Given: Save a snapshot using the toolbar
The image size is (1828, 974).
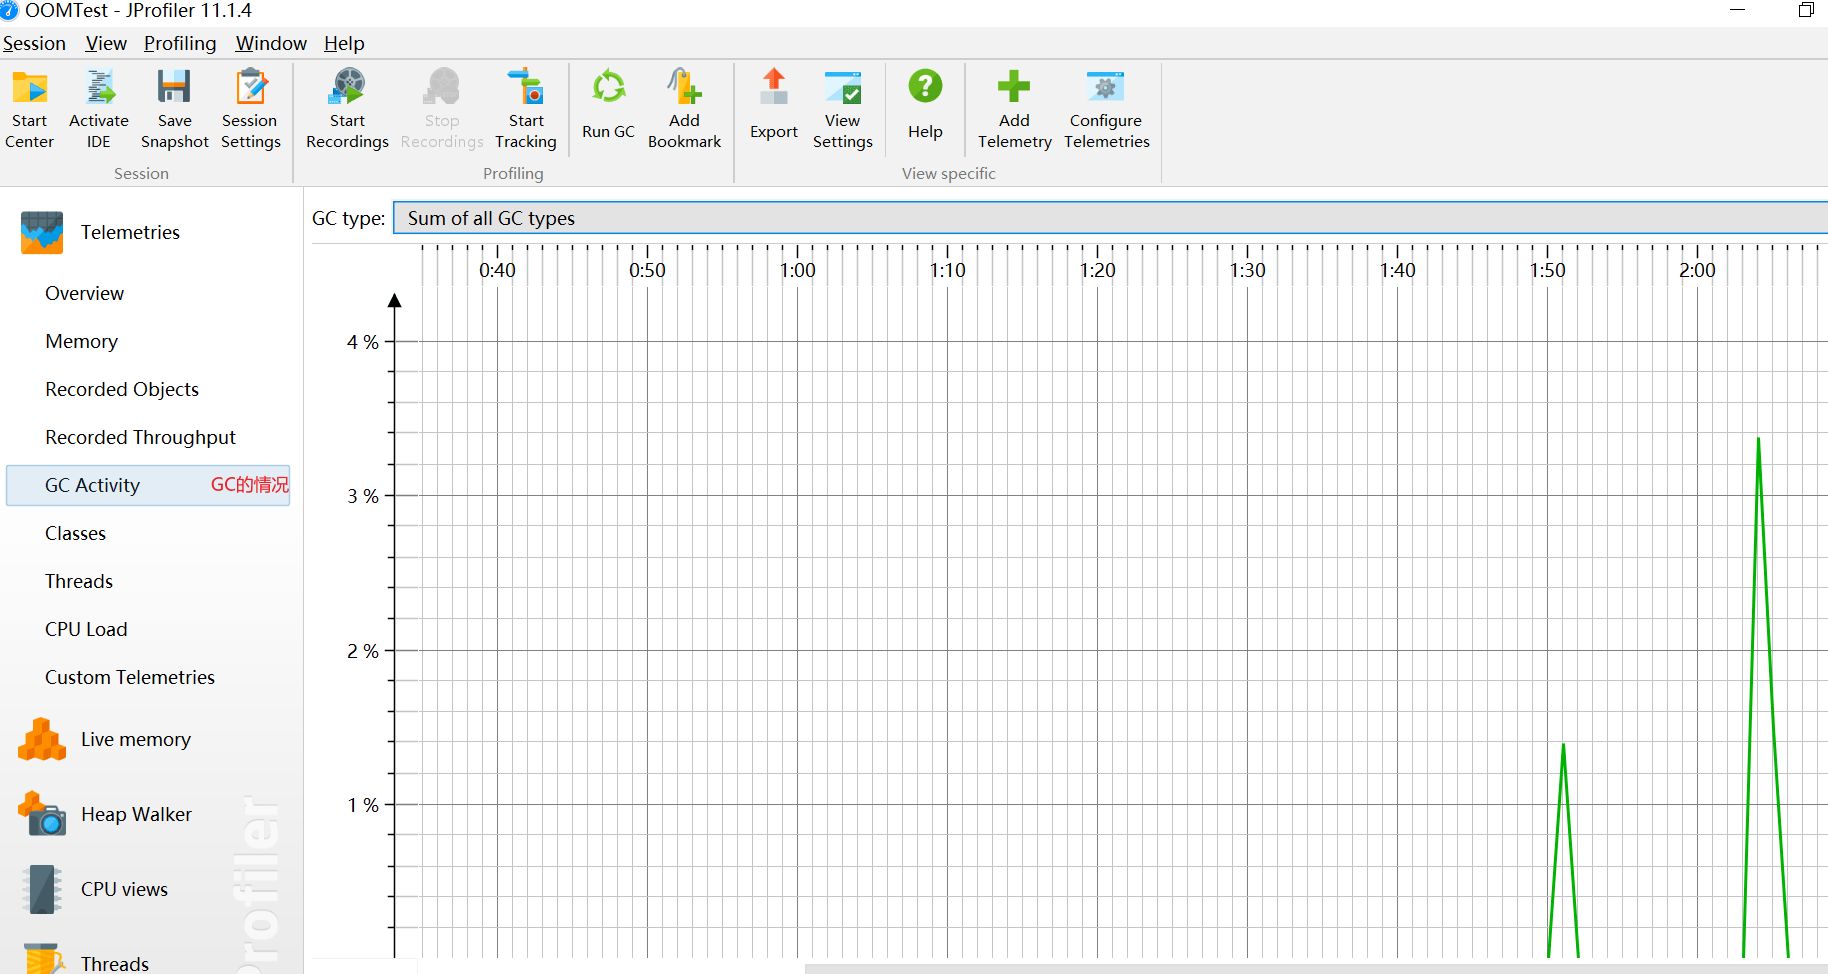Looking at the screenshot, I should click(x=174, y=109).
